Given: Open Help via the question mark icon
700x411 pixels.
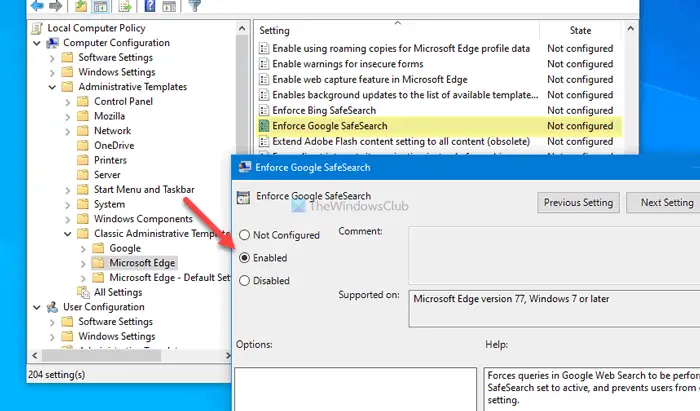Looking at the screenshot, I should [150, 6].
